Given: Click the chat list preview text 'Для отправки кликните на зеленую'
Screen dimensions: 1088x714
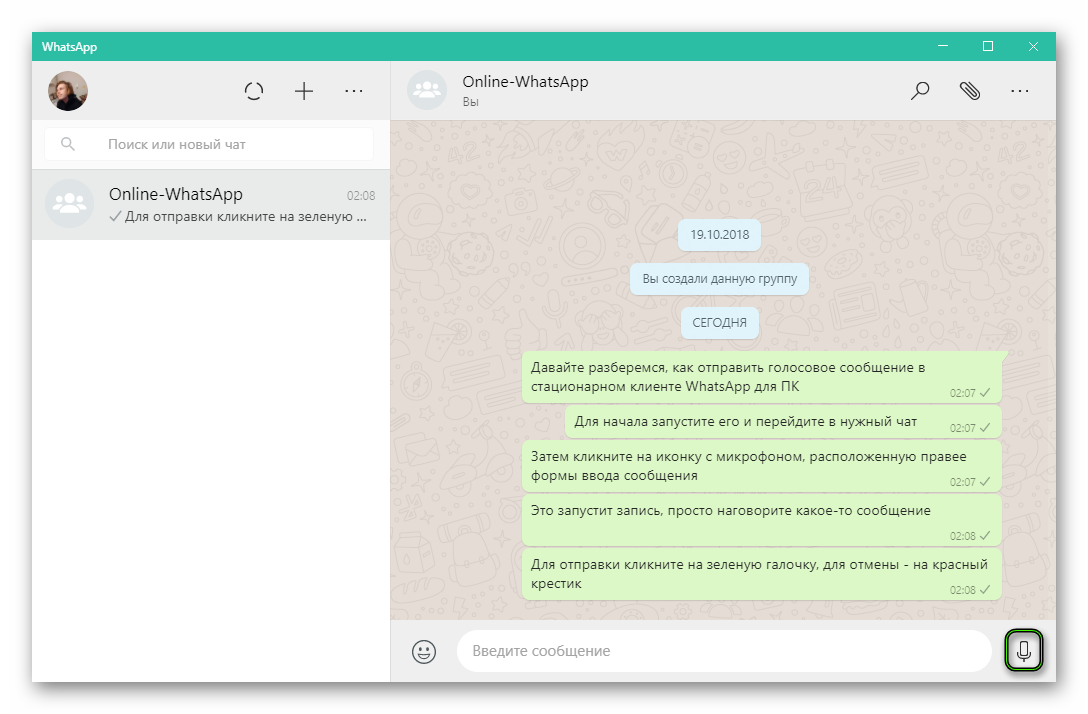Looking at the screenshot, I should (245, 216).
